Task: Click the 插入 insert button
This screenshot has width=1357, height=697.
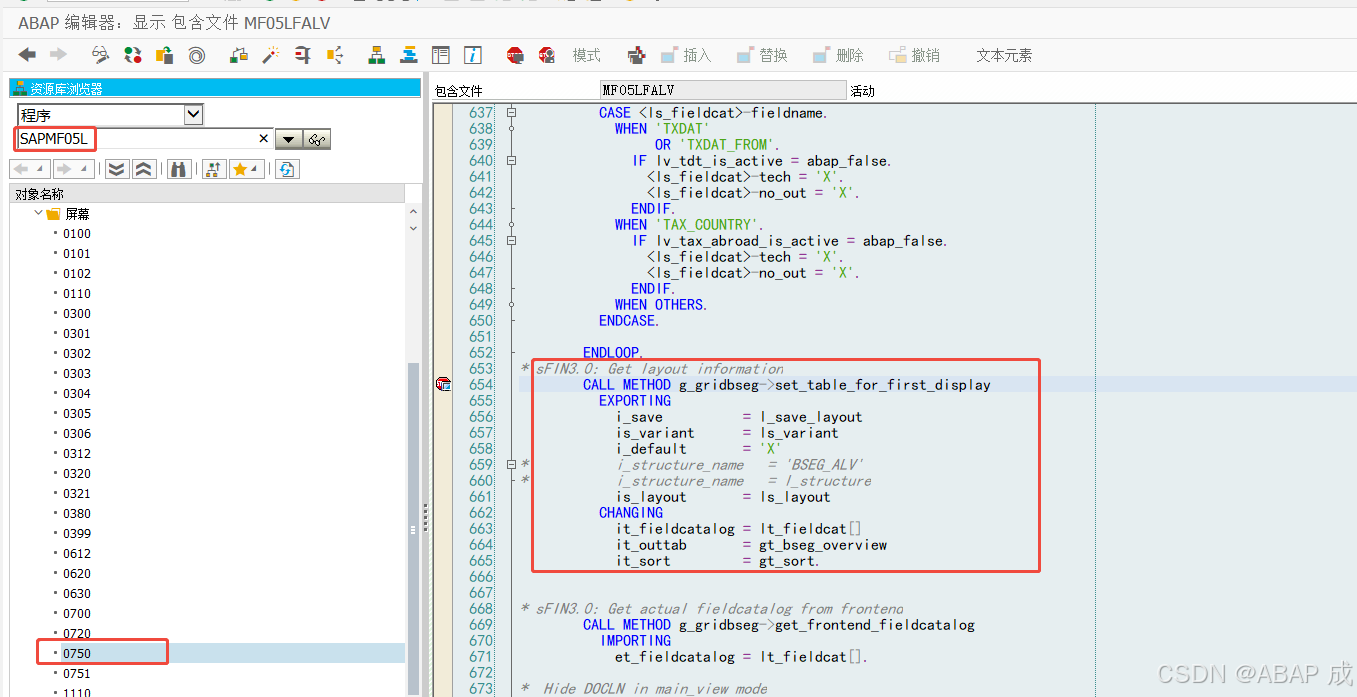Action: click(x=686, y=55)
